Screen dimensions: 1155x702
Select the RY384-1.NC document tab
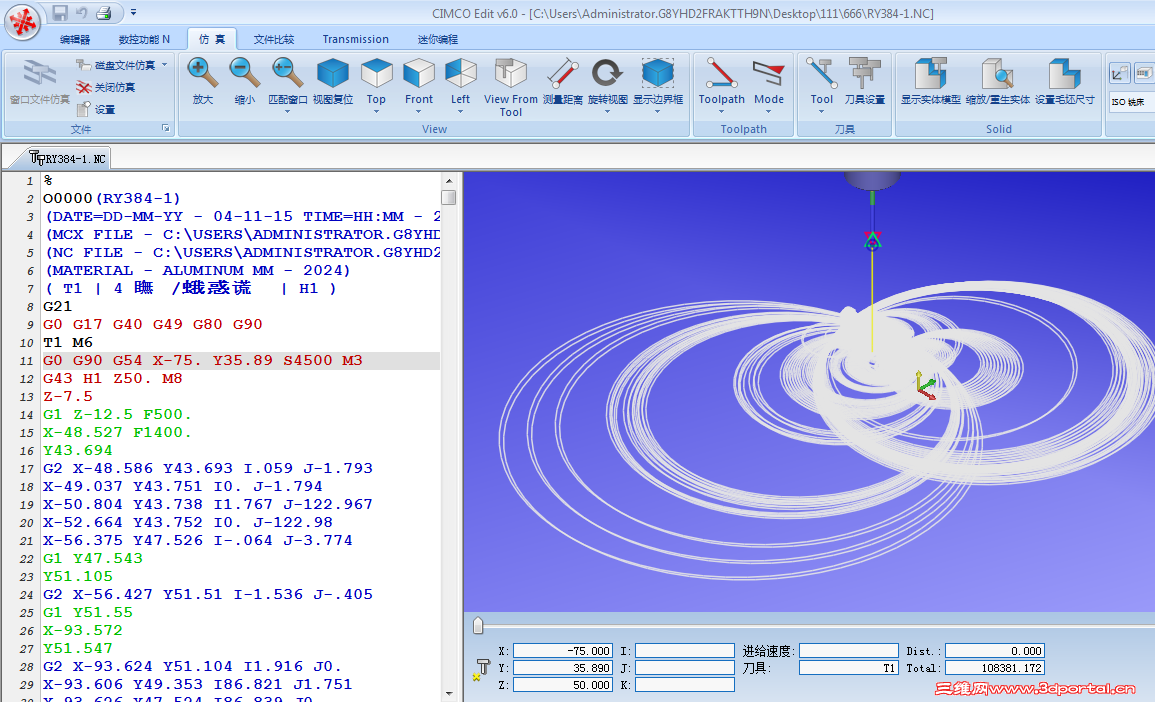68,158
